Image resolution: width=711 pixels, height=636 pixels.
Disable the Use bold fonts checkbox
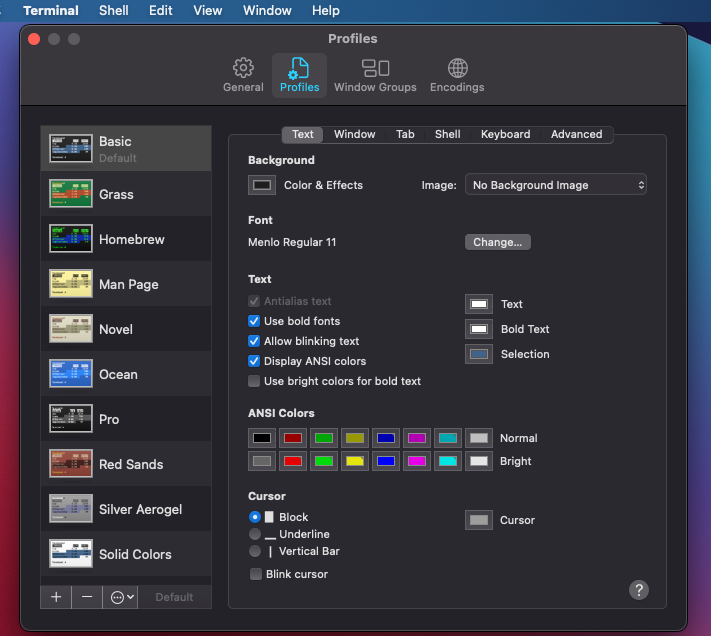pyautogui.click(x=254, y=321)
